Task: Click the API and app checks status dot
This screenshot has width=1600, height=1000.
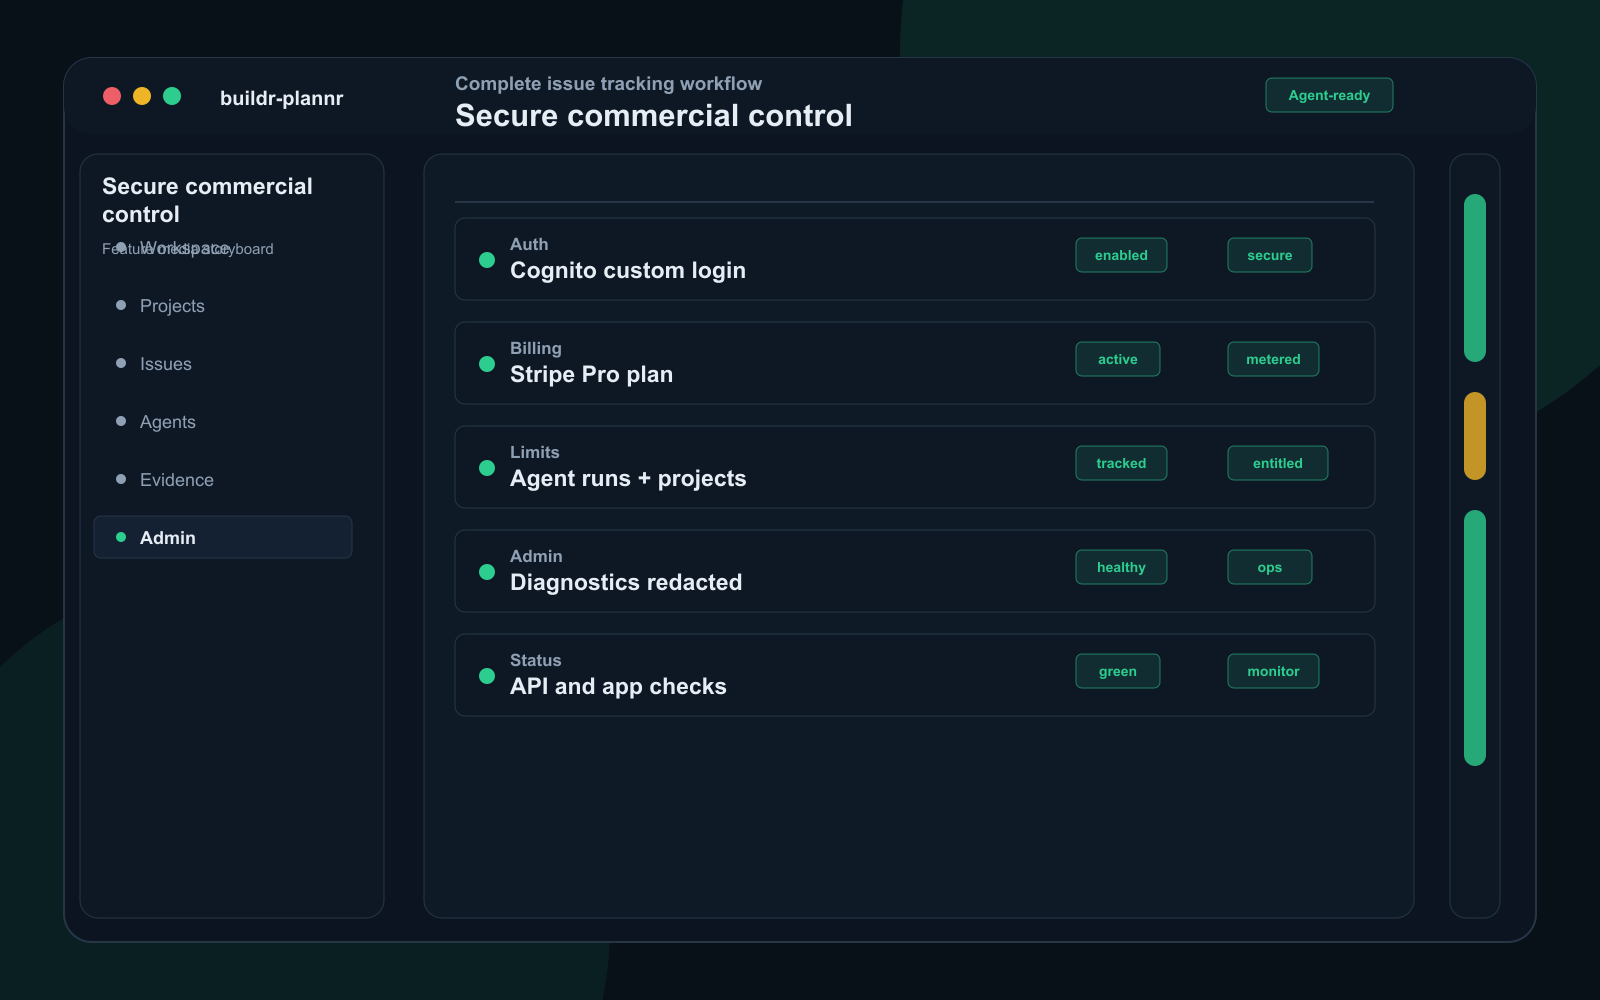Action: point(487,676)
